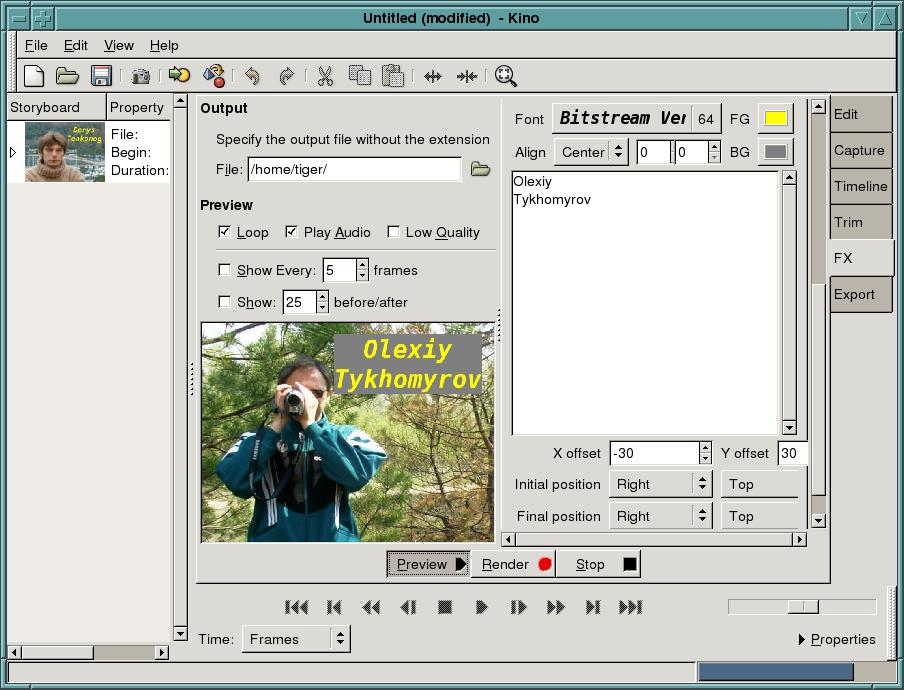Click the Undo arrow icon
The height and width of the screenshot is (690, 904).
pyautogui.click(x=252, y=76)
